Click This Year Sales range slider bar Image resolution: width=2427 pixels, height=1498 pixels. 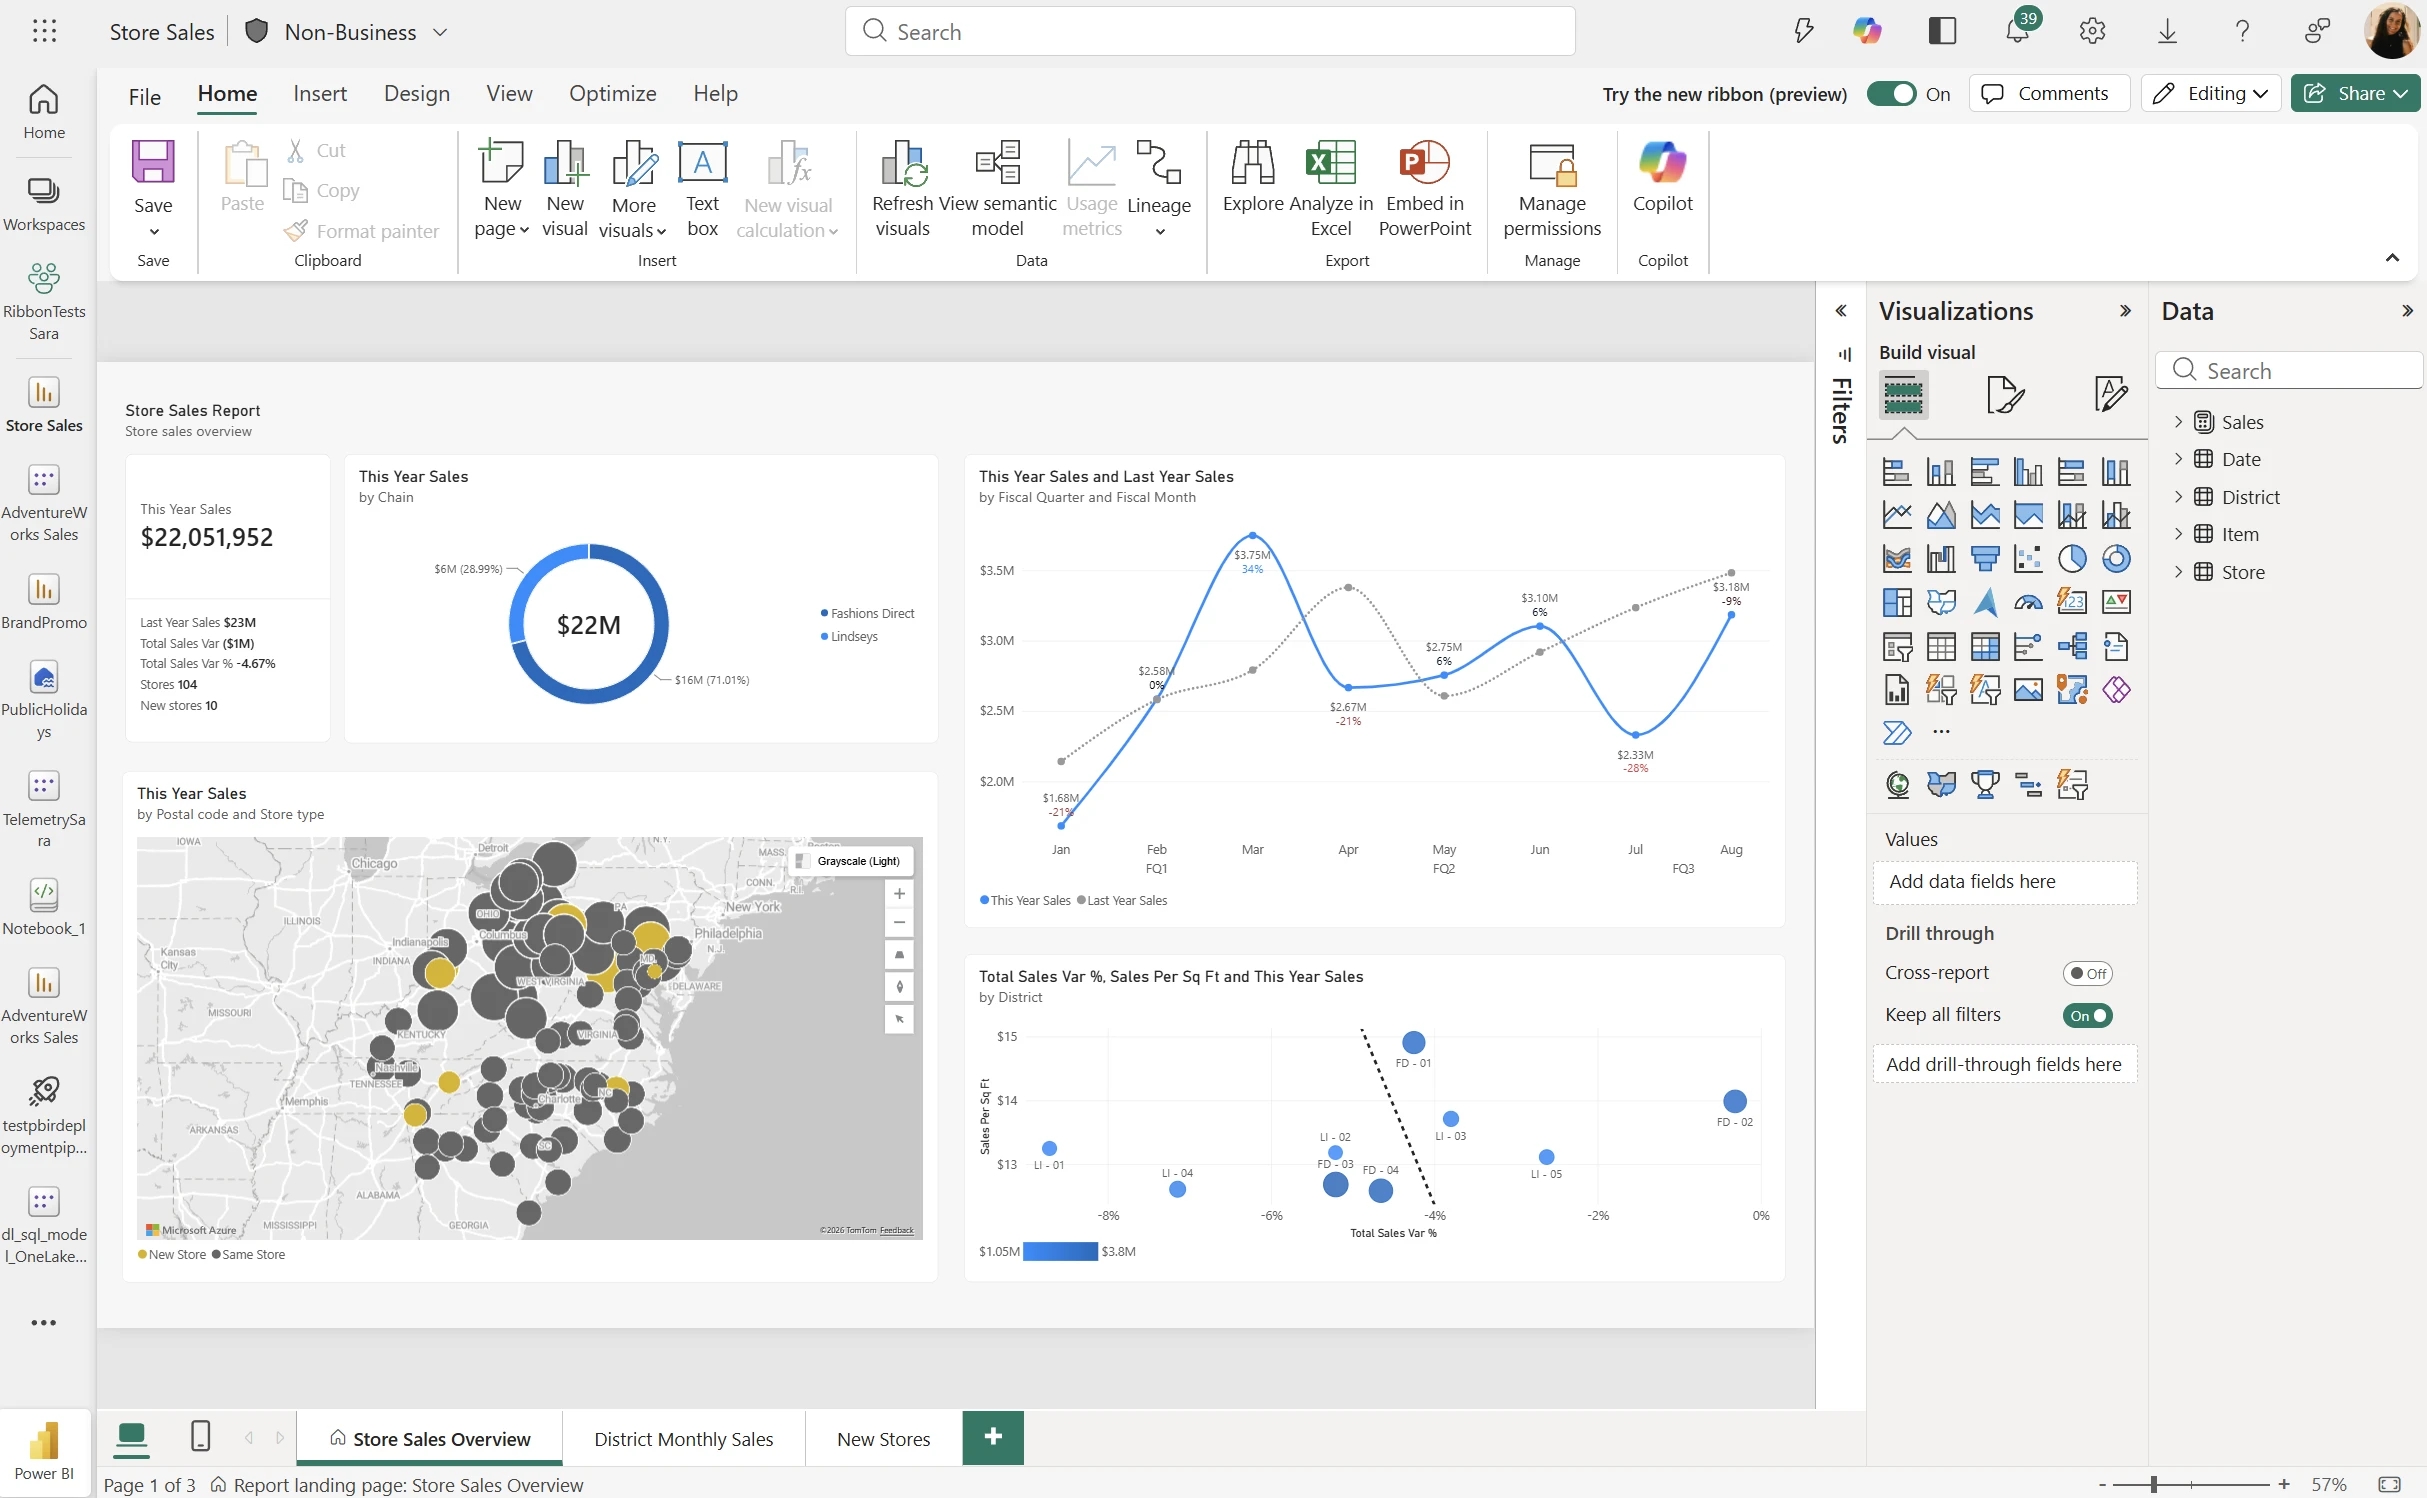point(1061,1251)
